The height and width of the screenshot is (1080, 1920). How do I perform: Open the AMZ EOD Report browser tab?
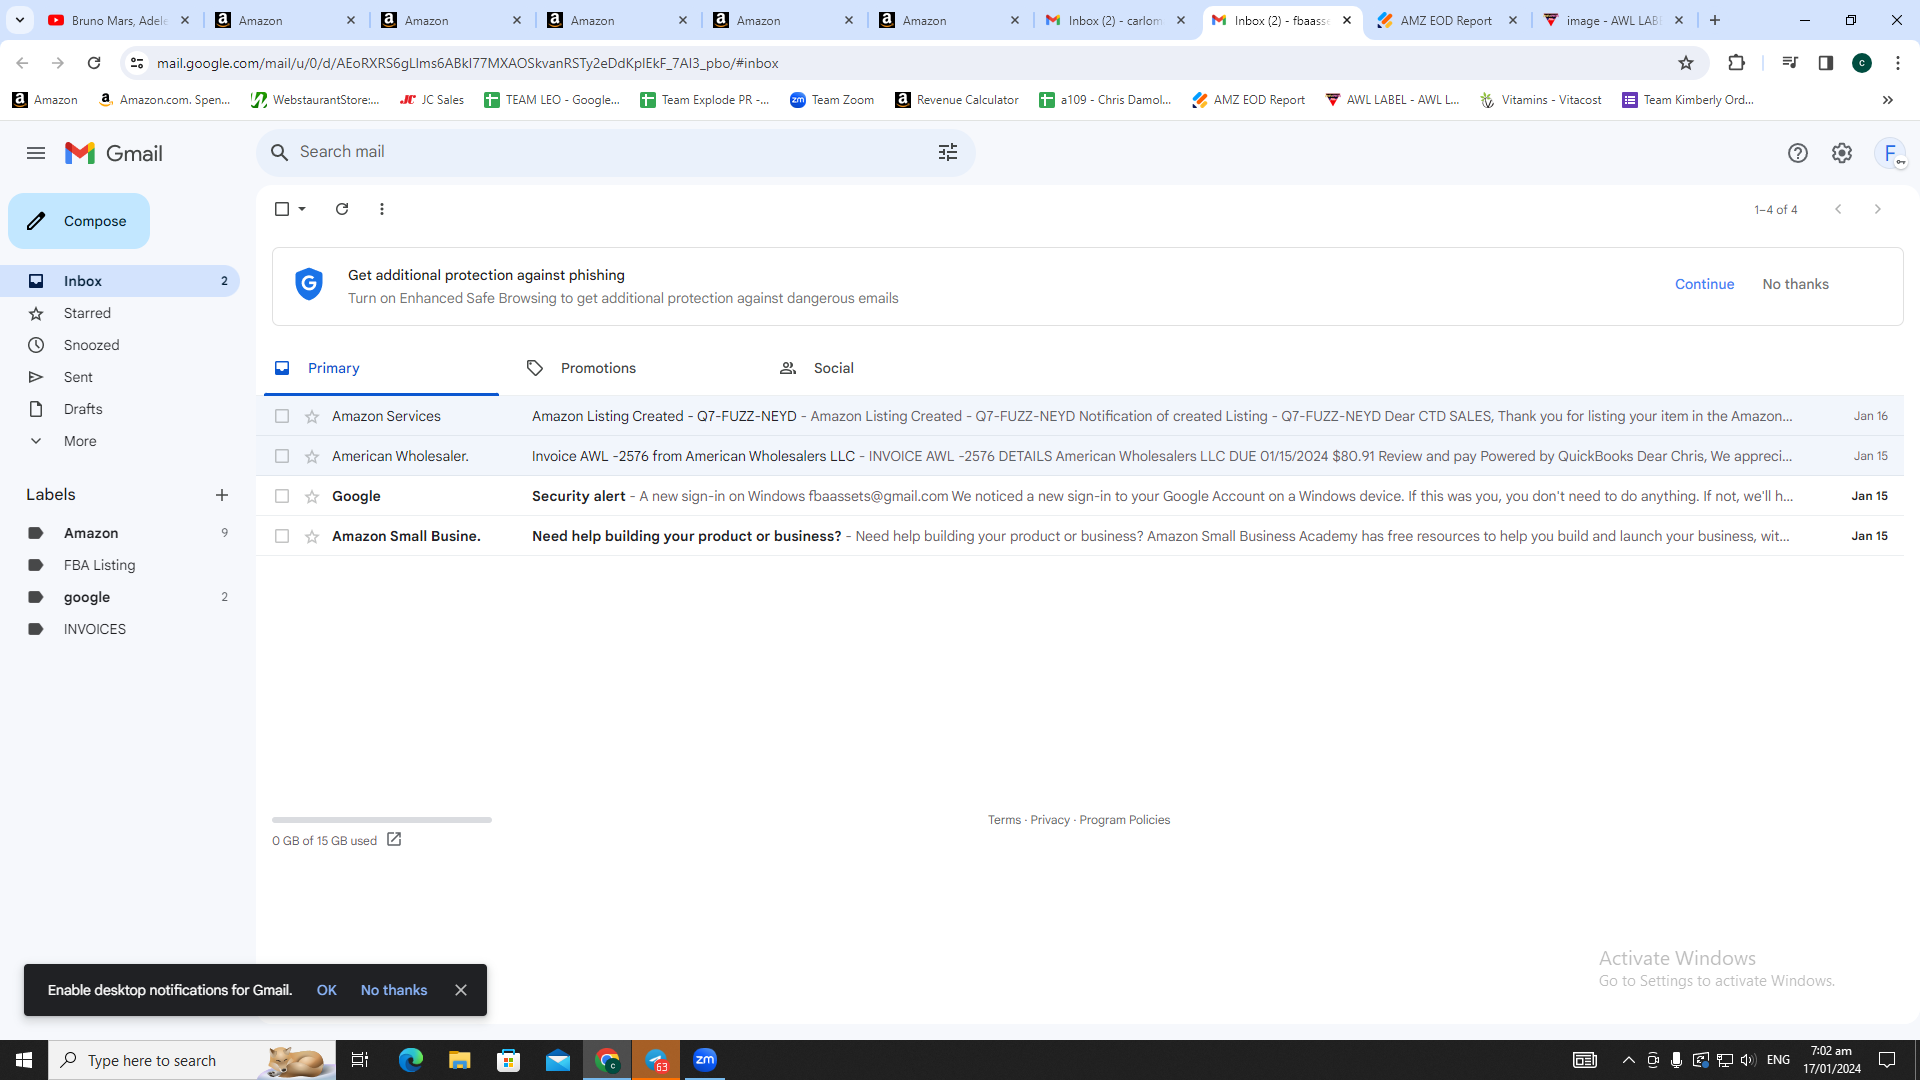point(1446,20)
